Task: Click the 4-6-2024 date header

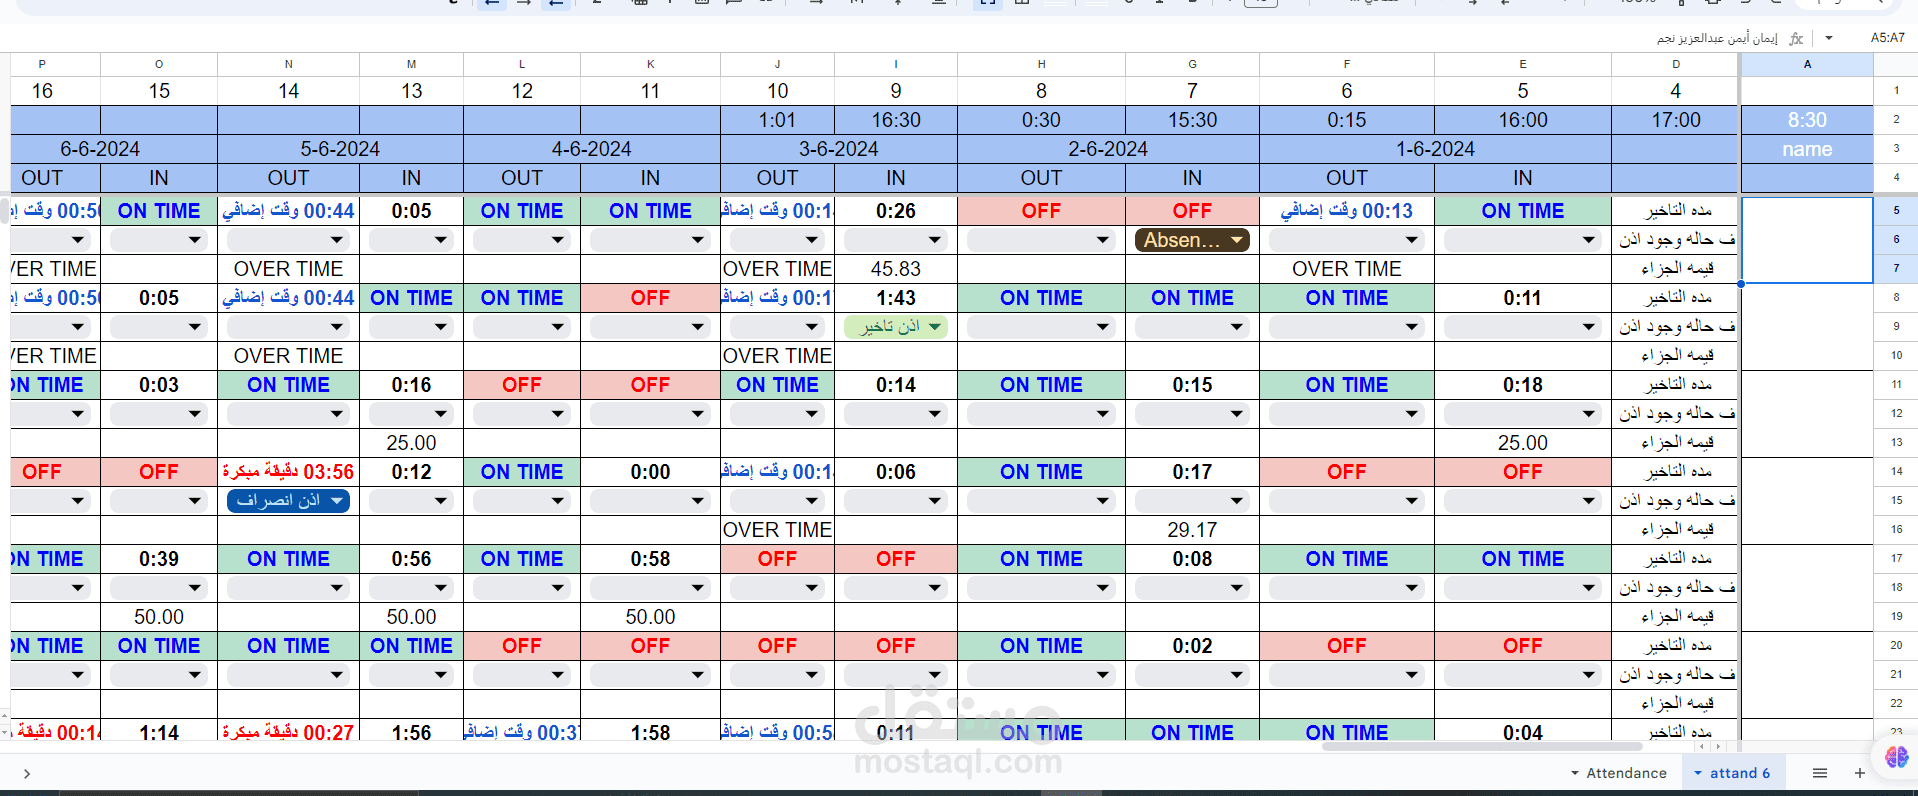Action: [591, 149]
